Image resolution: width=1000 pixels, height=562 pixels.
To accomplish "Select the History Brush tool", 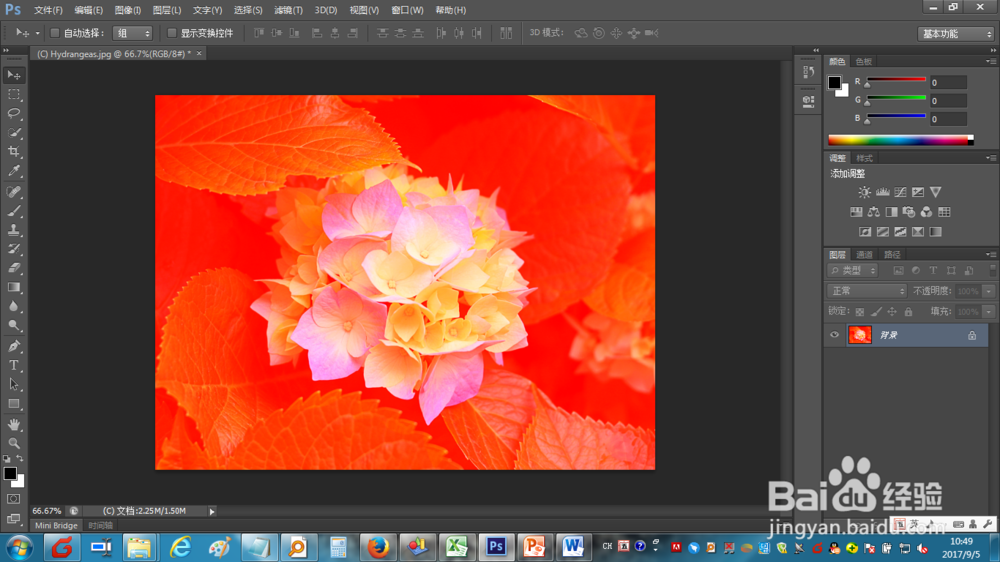I will pyautogui.click(x=13, y=249).
